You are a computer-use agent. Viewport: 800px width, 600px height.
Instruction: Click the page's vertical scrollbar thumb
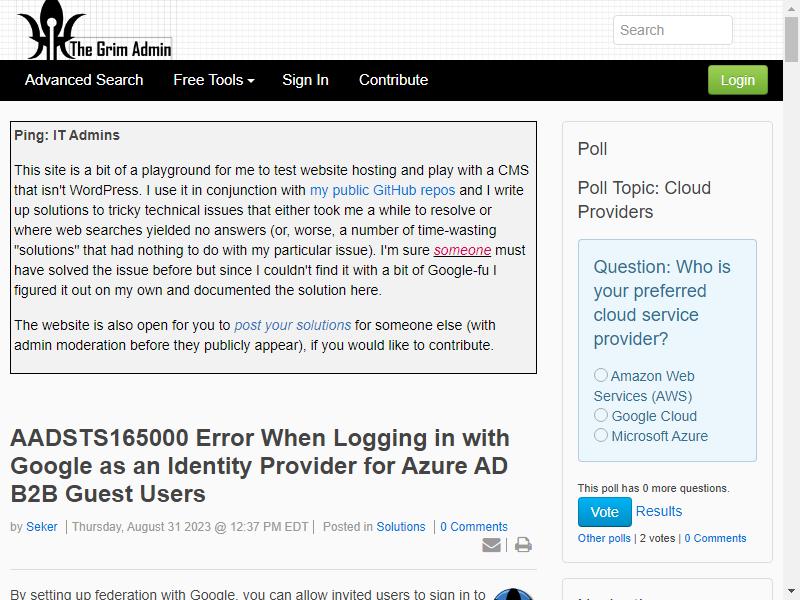pyautogui.click(x=792, y=38)
